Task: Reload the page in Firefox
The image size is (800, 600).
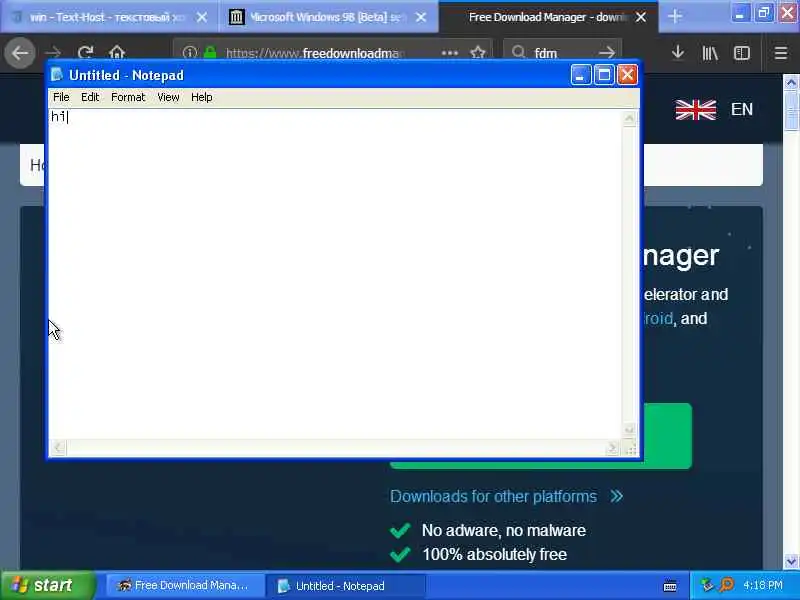Action: pyautogui.click(x=85, y=53)
